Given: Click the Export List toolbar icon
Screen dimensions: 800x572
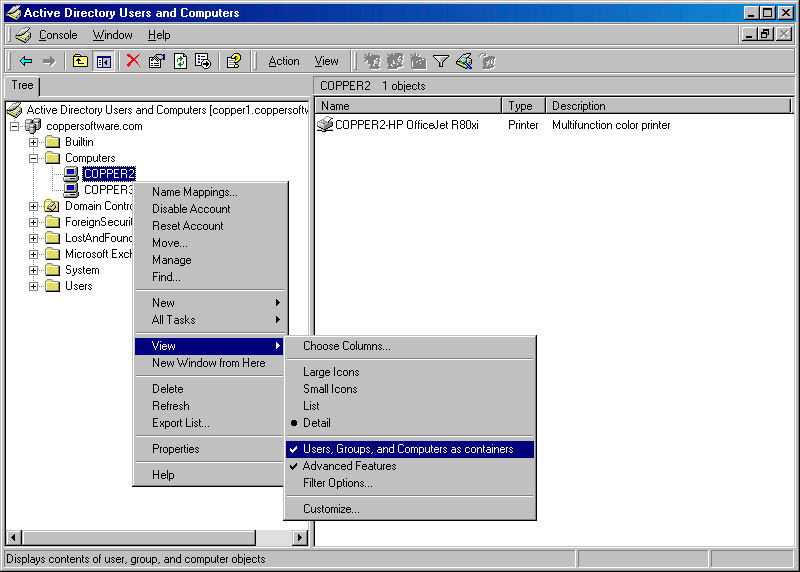Looking at the screenshot, I should (x=203, y=61).
